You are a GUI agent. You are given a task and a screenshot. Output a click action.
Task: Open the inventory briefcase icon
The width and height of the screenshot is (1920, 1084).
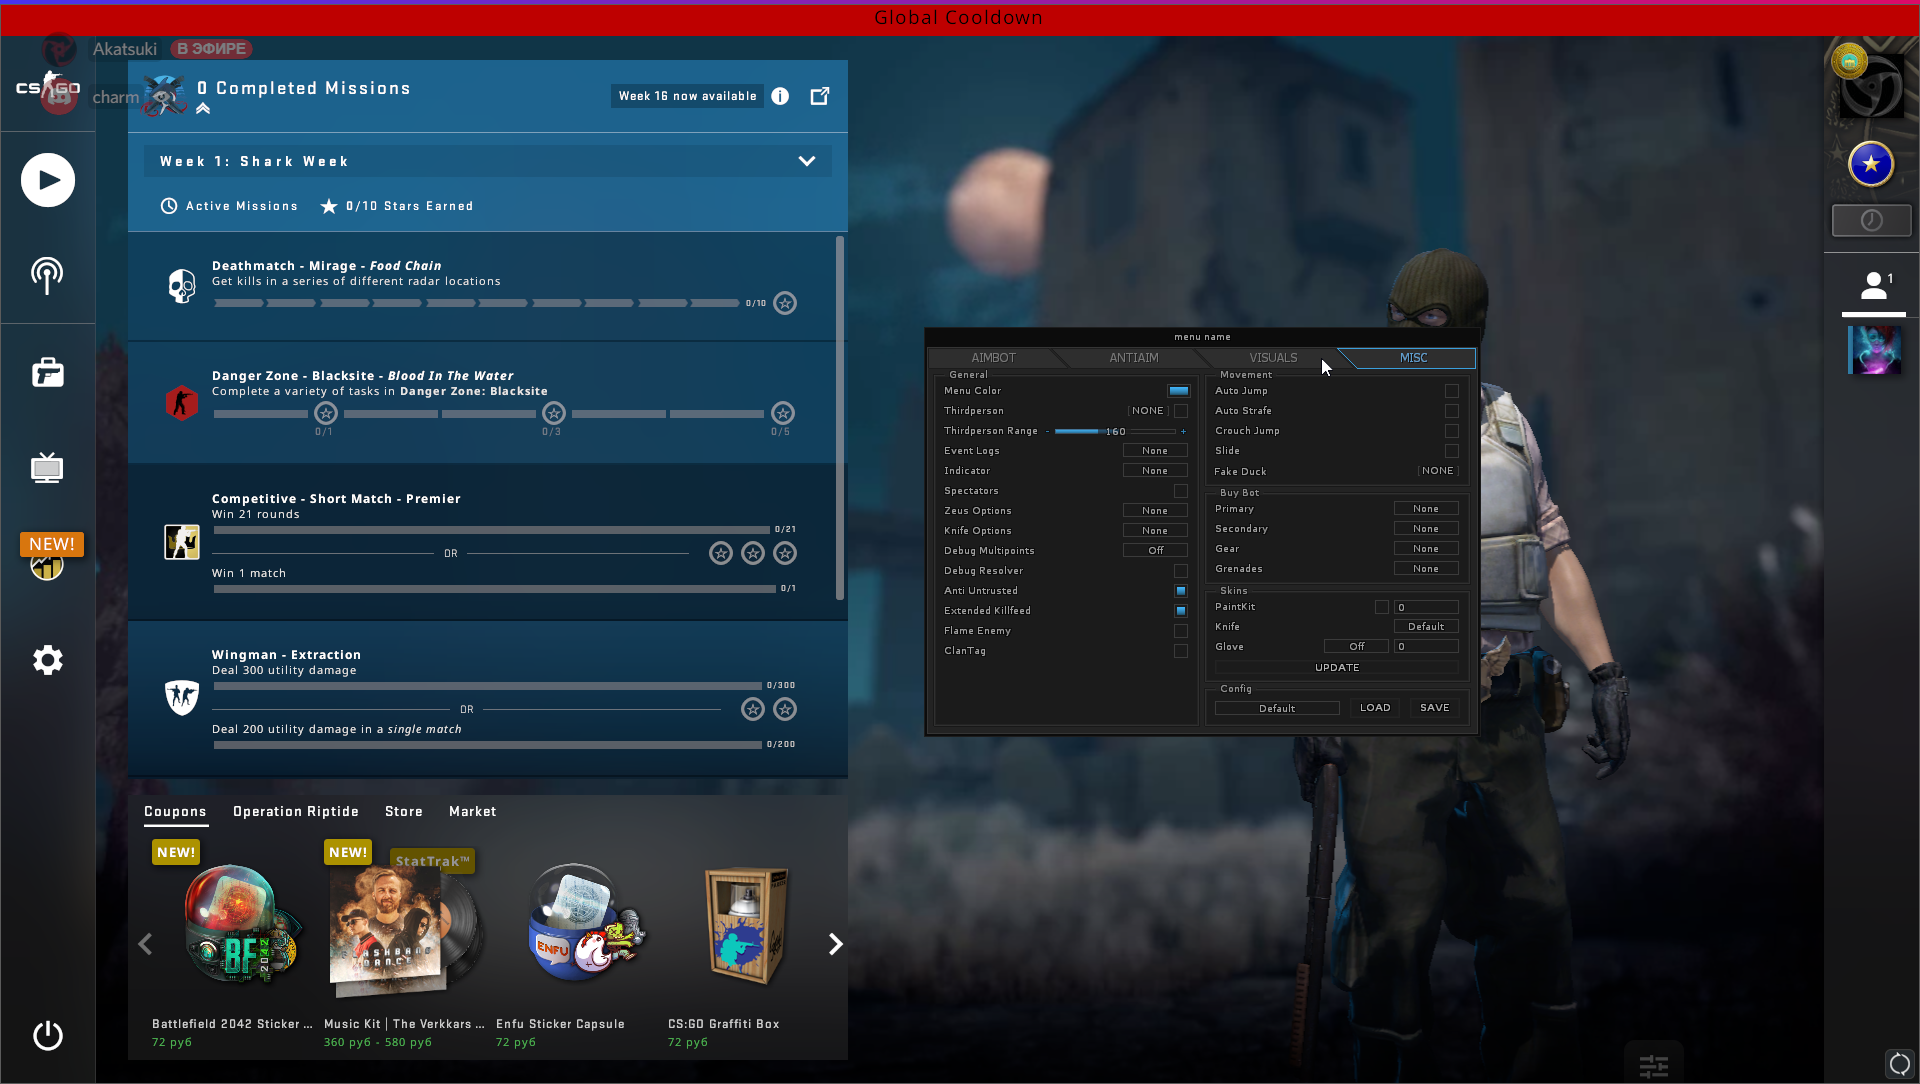pyautogui.click(x=47, y=372)
